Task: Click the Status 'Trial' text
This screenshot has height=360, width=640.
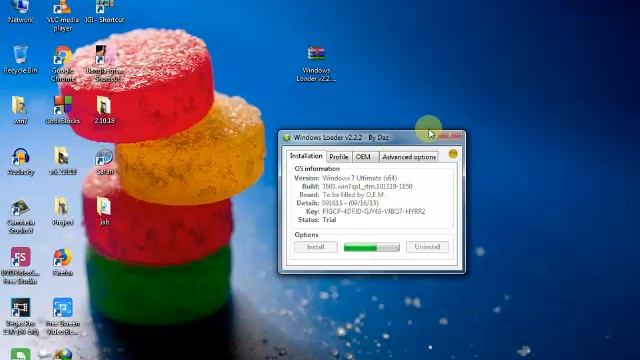Action: click(x=329, y=220)
